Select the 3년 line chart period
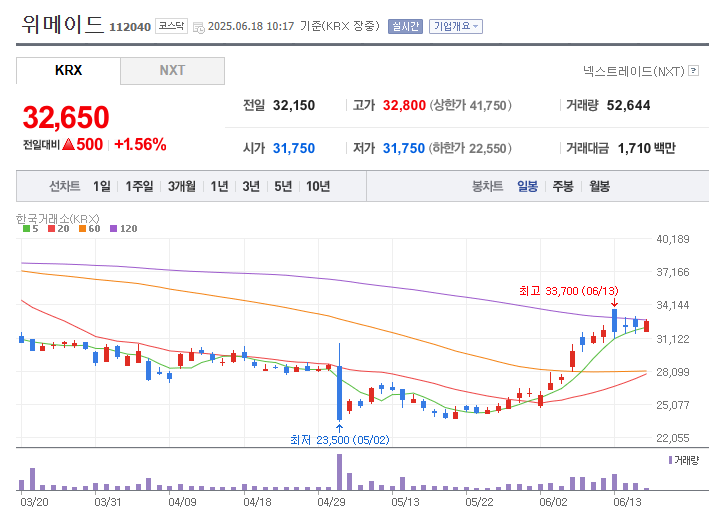709x519 pixels. (251, 186)
